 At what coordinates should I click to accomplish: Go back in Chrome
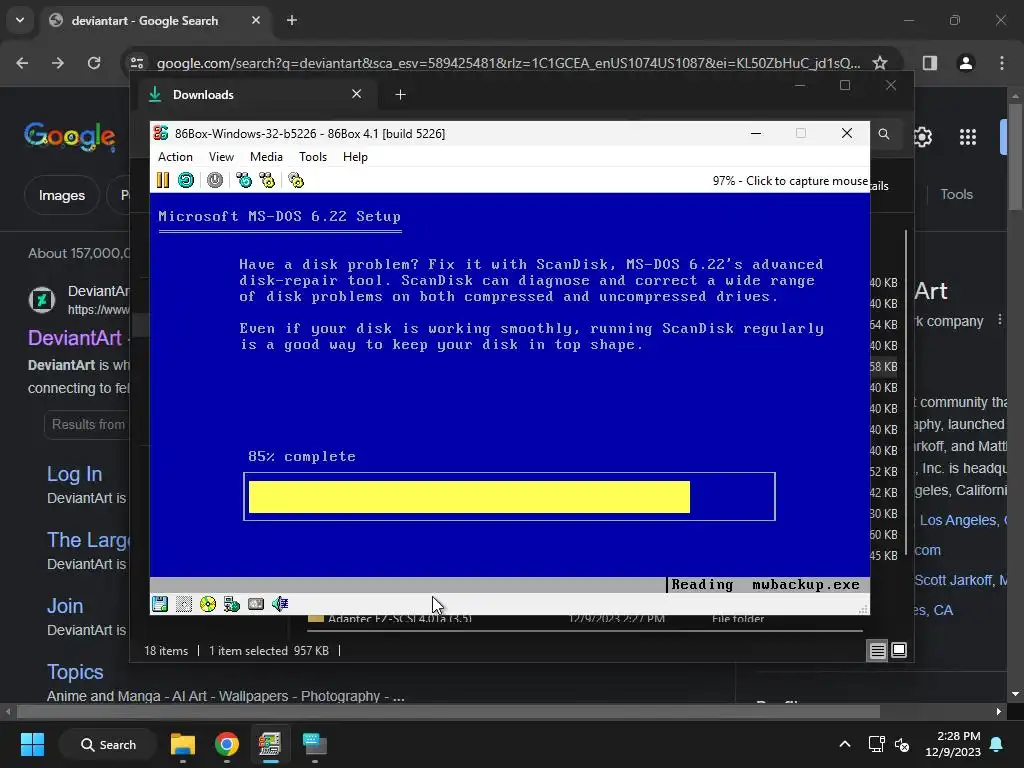22,63
